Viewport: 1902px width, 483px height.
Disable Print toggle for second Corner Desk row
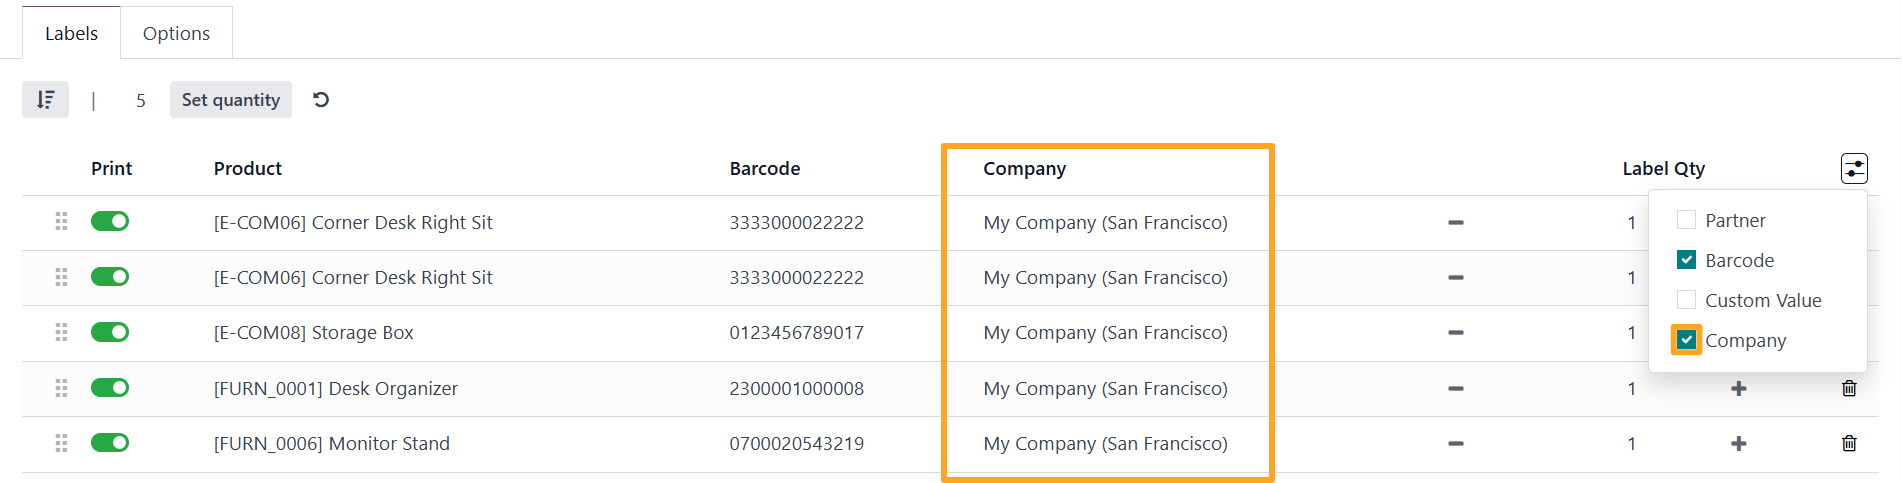pos(110,276)
